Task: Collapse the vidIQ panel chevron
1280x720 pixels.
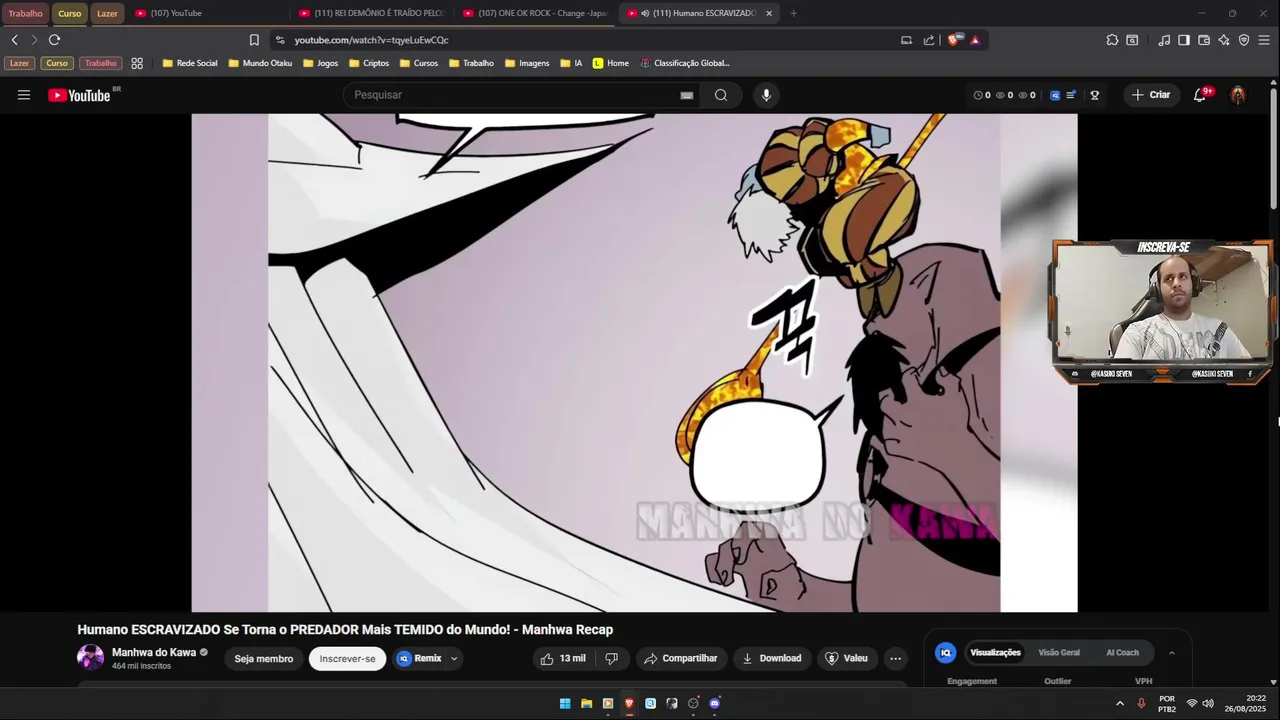Action: 1172,653
